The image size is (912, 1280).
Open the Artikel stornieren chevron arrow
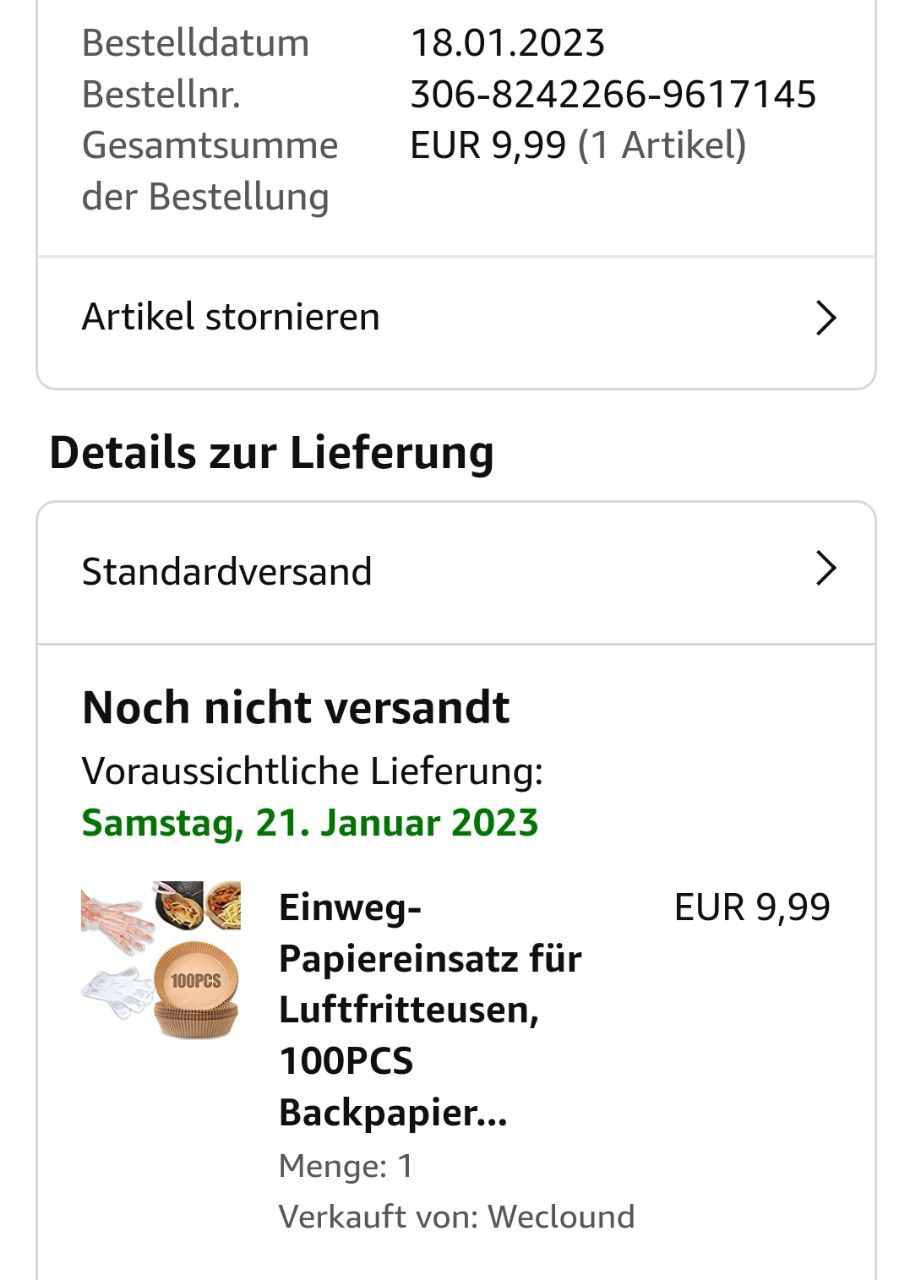pos(825,318)
